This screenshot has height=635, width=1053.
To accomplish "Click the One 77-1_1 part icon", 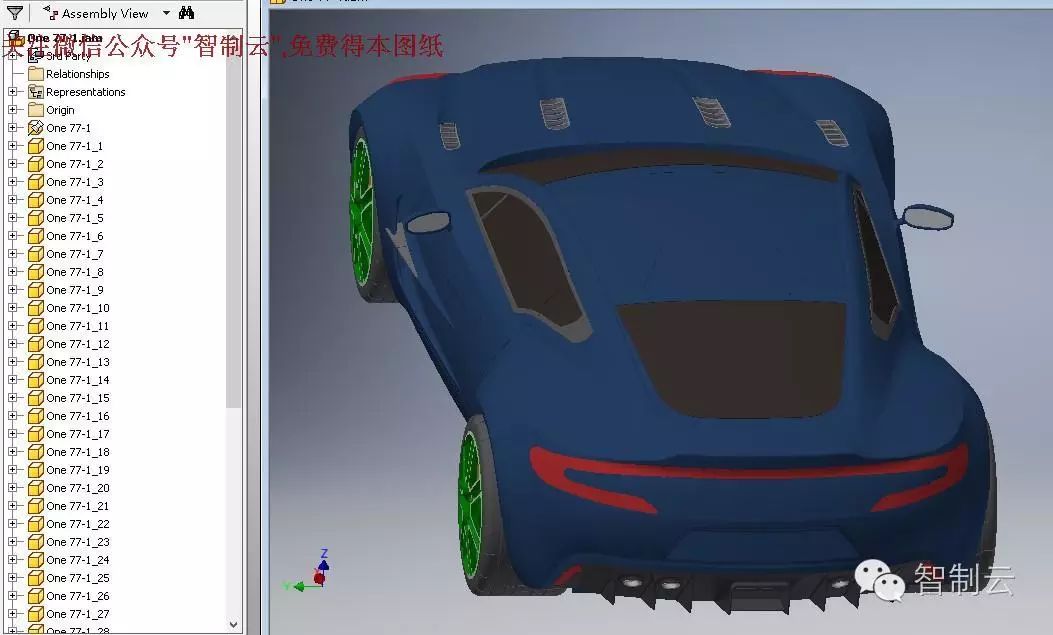I will (36, 146).
